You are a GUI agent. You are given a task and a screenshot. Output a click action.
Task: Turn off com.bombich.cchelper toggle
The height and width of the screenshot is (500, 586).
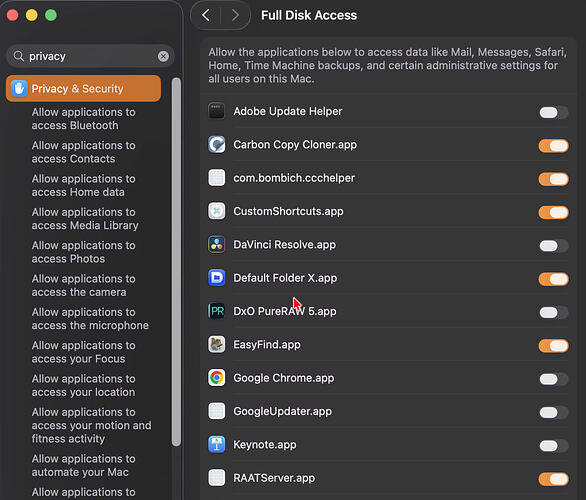point(553,179)
